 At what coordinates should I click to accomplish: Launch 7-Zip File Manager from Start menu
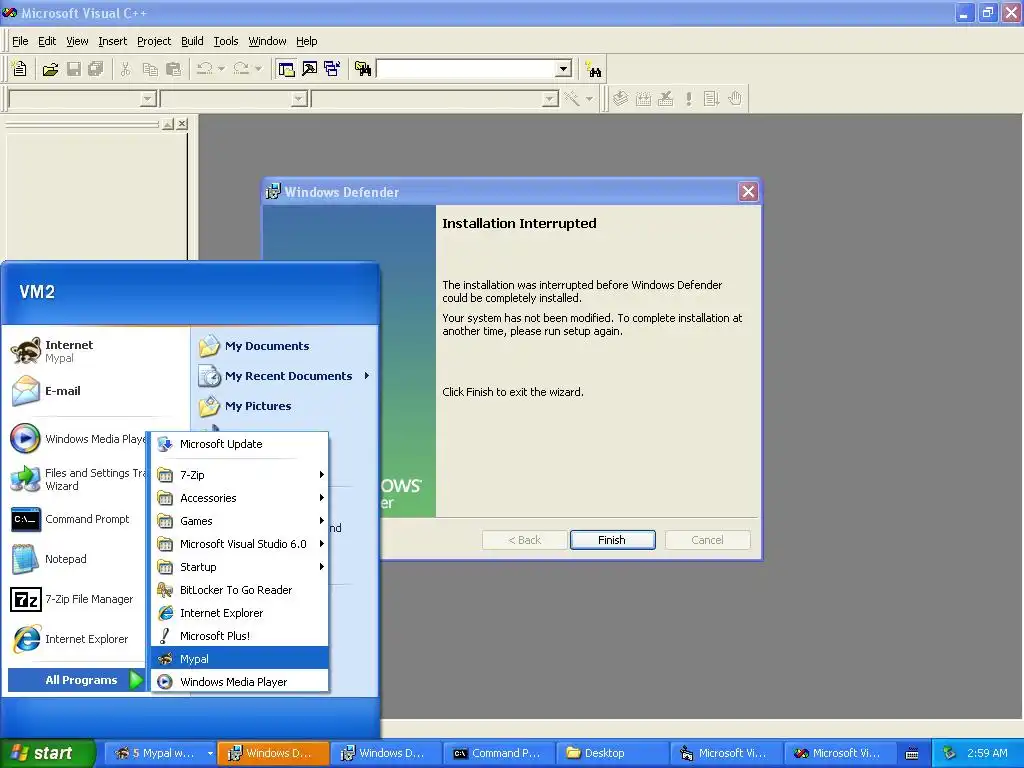(x=74, y=599)
